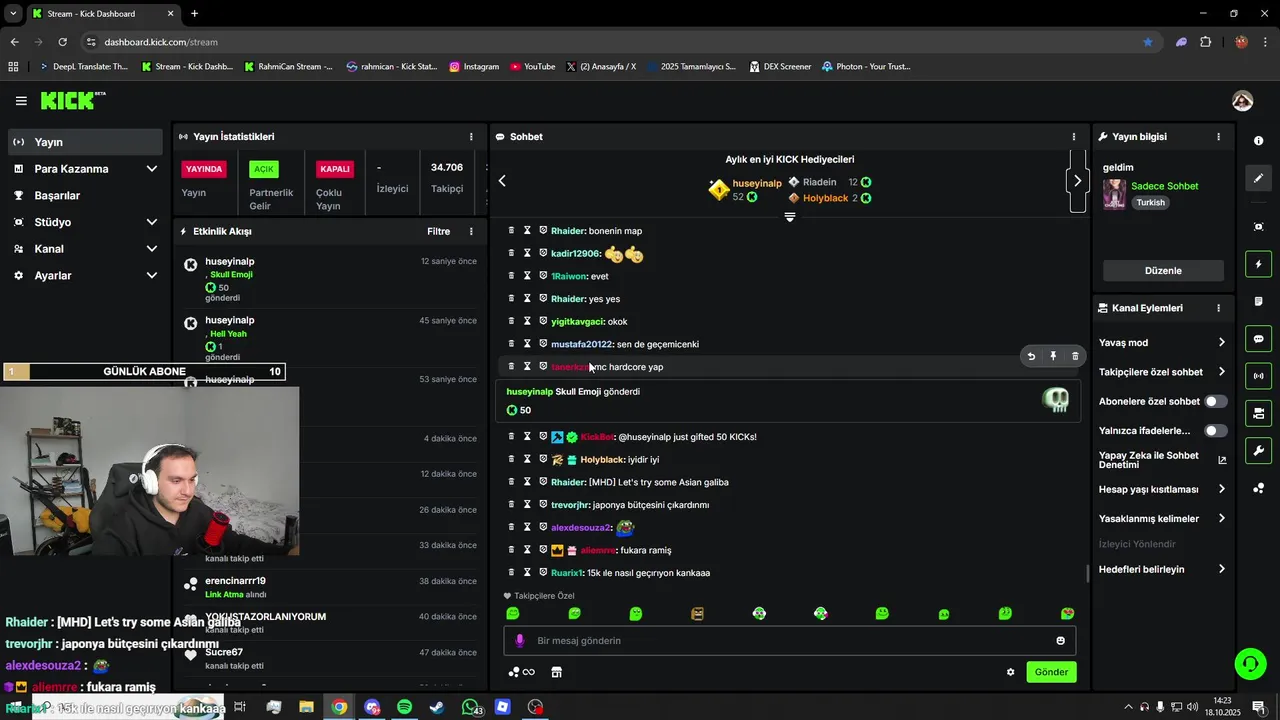The width and height of the screenshot is (1280, 720).
Task: Open Hesap yaşı kısıtlaması options
Action: (1162, 489)
